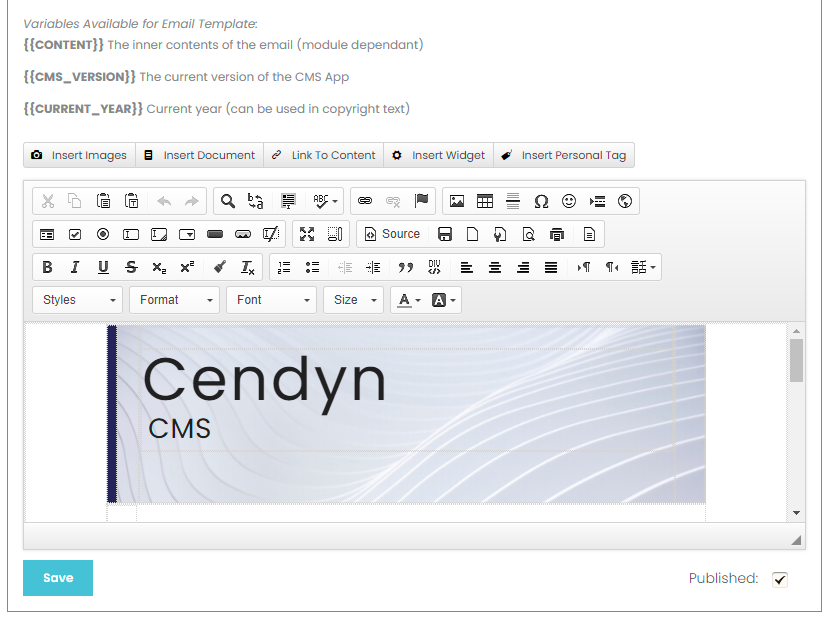Click the Select All icon
This screenshot has height=618, width=832.
(288, 201)
